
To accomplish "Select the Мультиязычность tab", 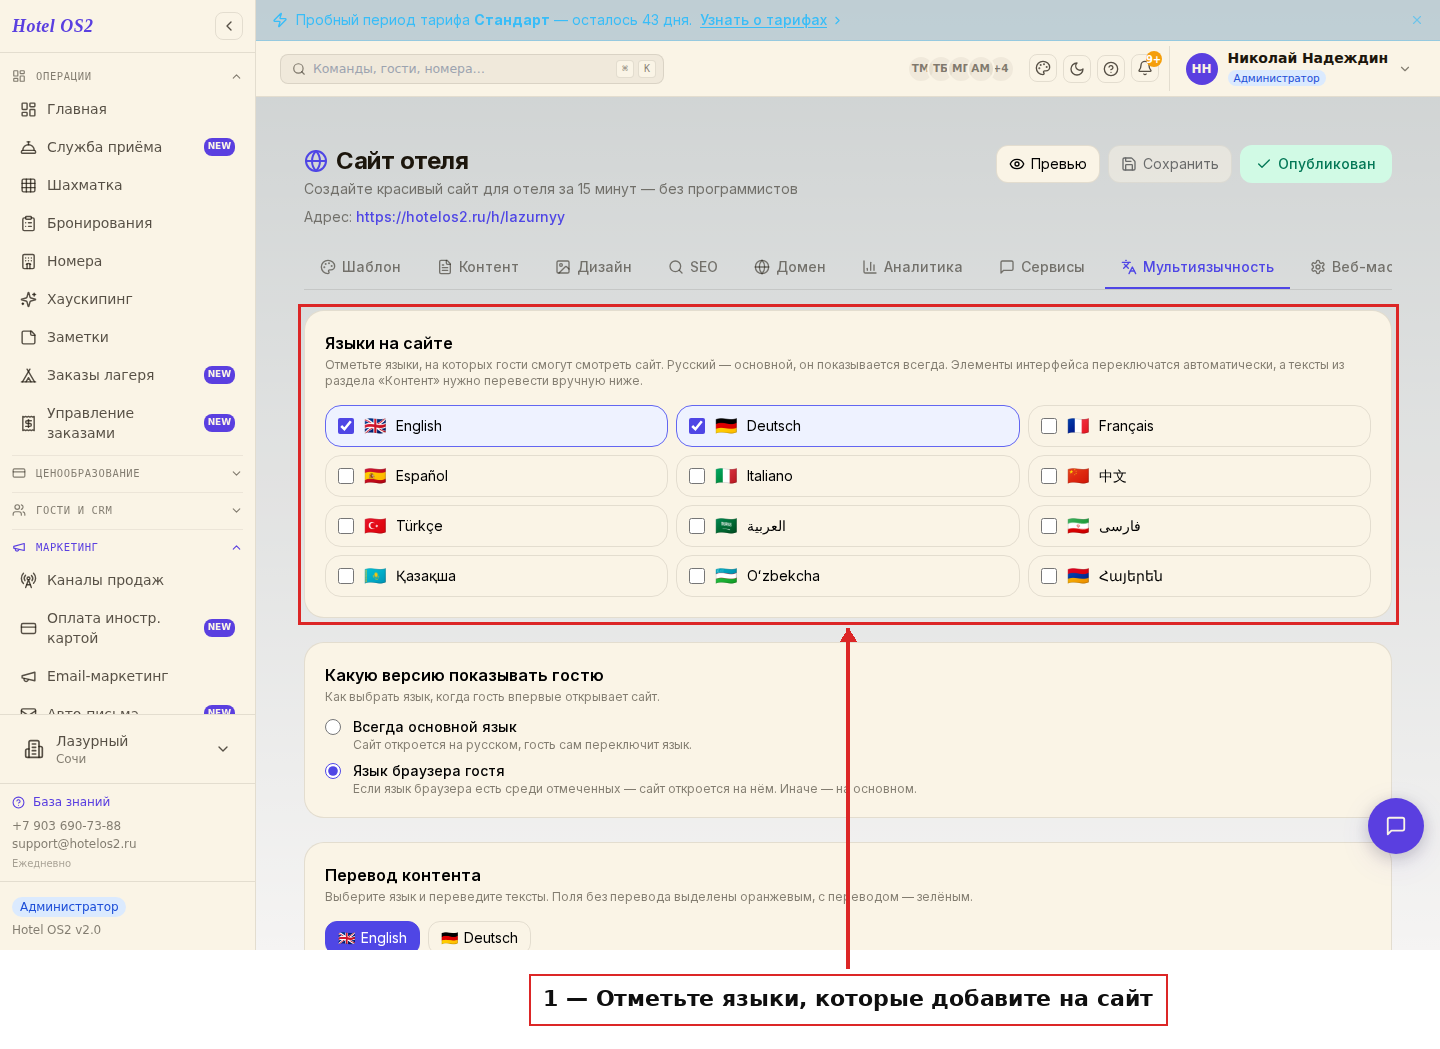I will point(1197,267).
